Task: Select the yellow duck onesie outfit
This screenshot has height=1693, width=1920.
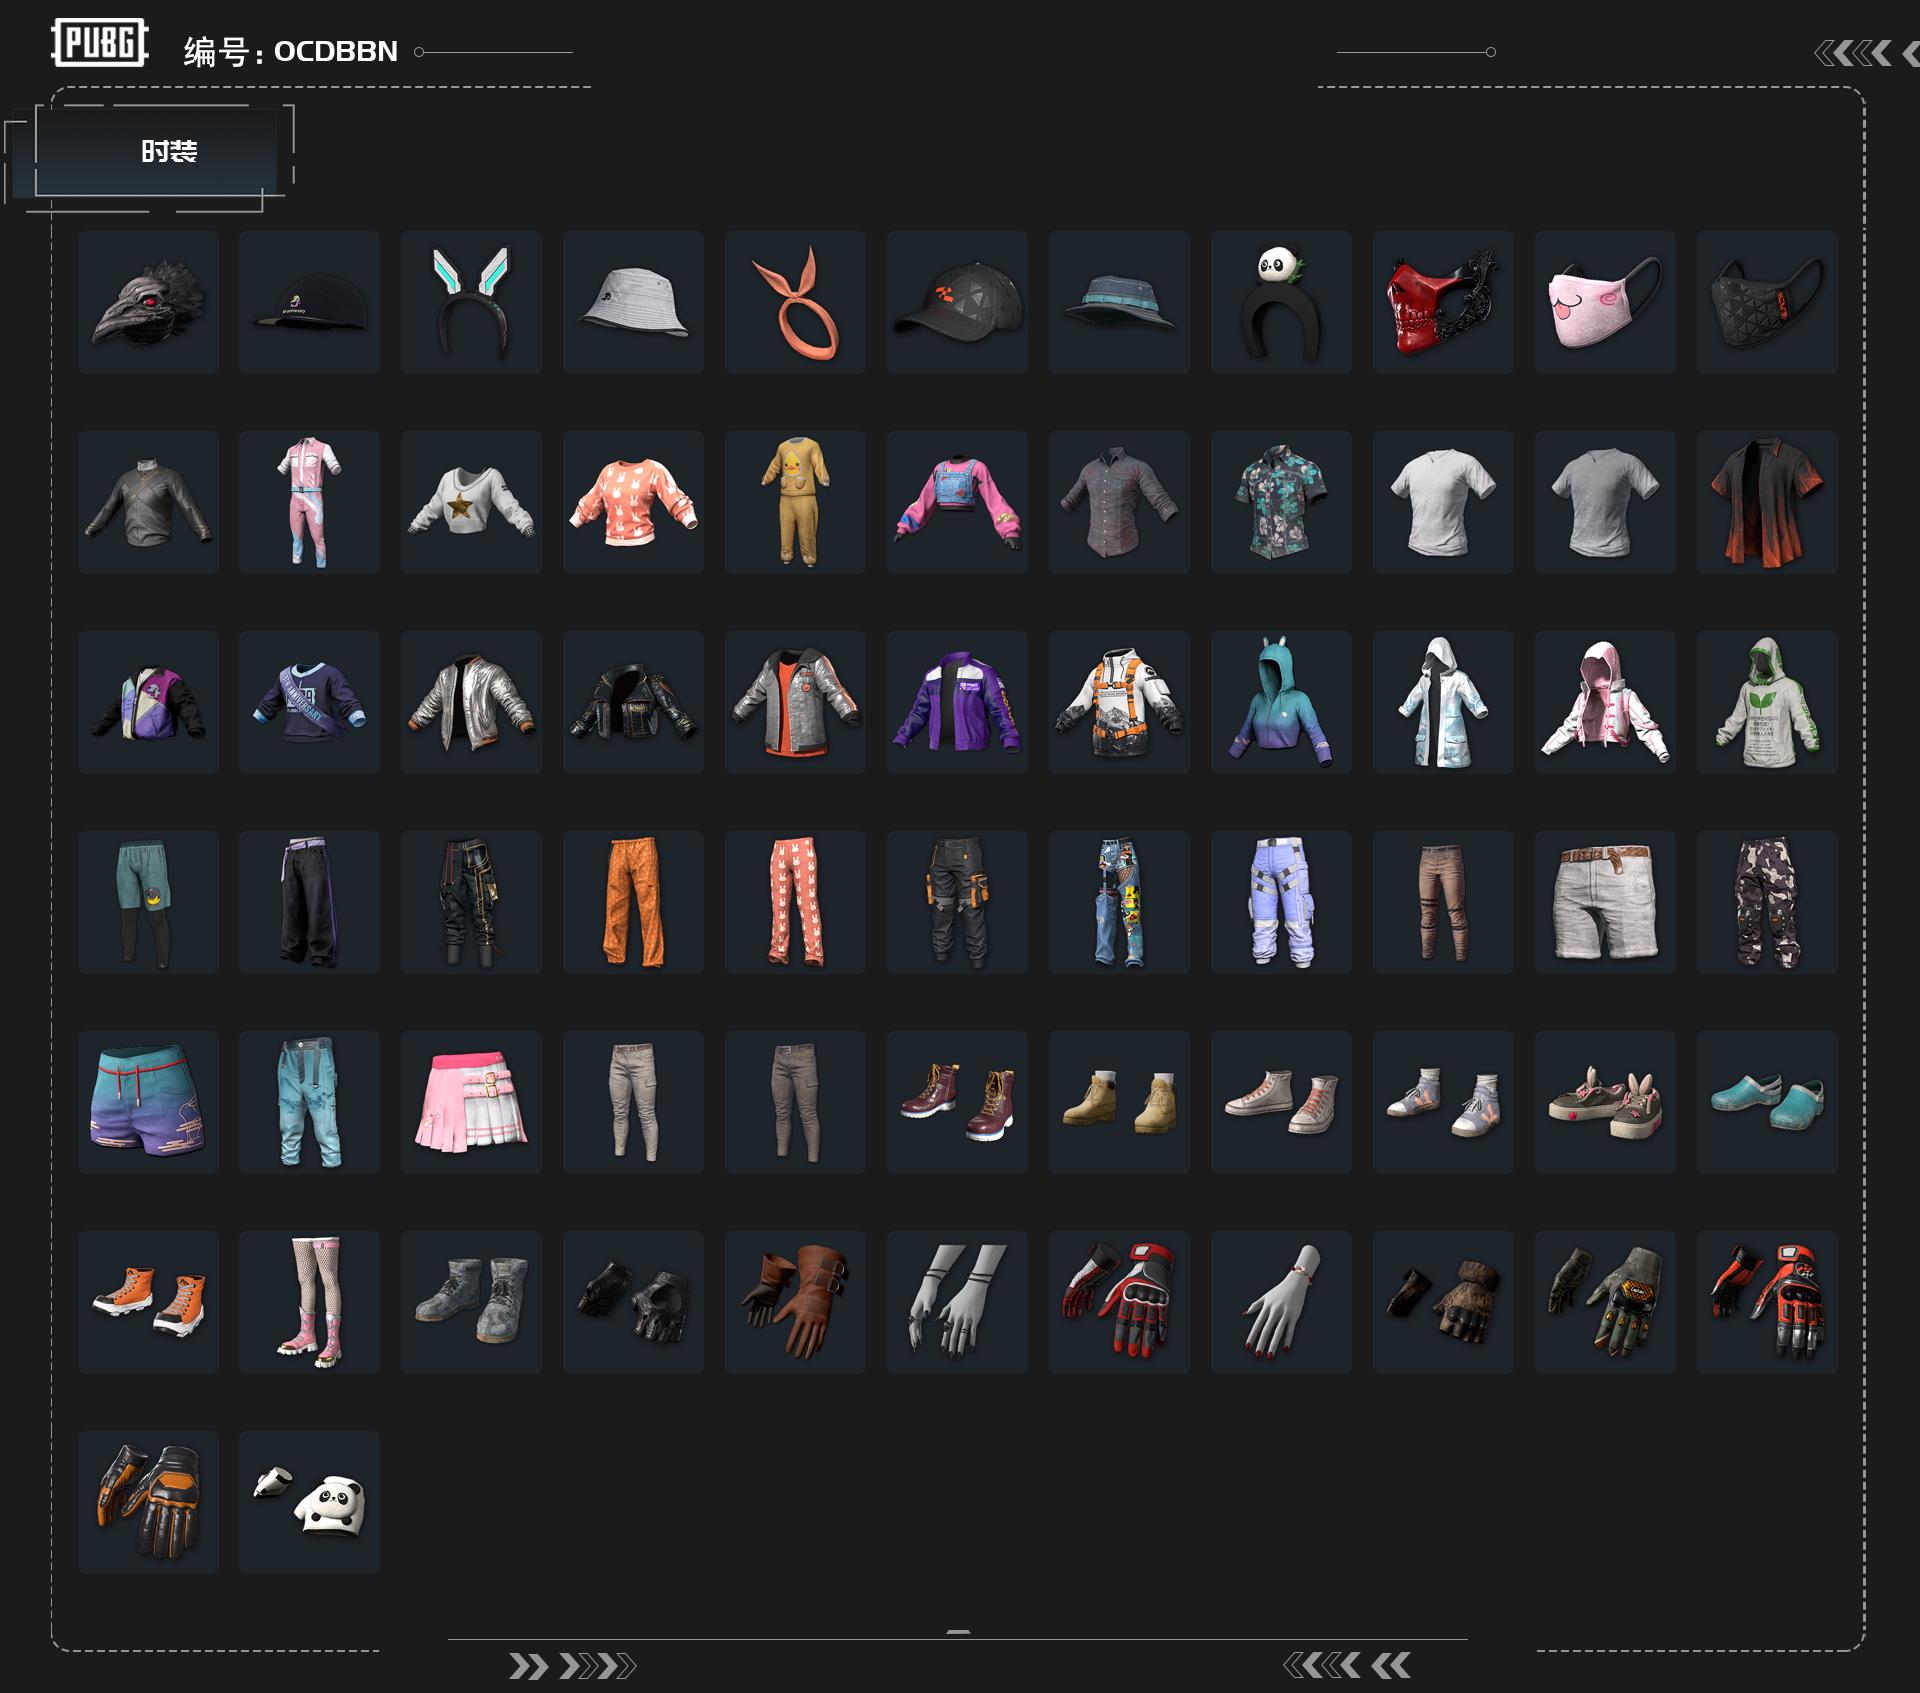Action: (x=795, y=502)
